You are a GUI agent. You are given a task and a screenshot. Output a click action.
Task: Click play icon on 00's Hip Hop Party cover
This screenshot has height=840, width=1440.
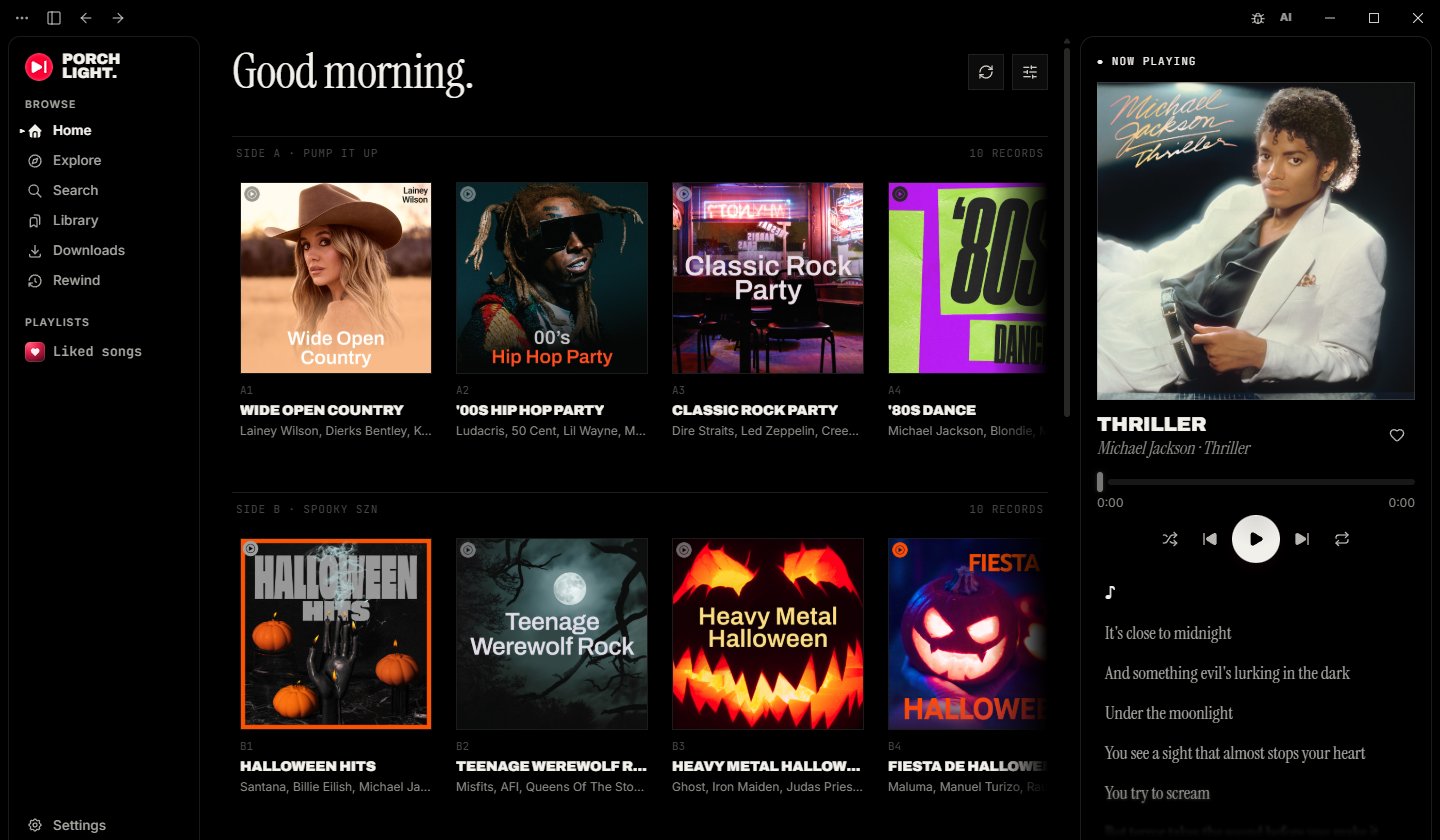(x=468, y=194)
